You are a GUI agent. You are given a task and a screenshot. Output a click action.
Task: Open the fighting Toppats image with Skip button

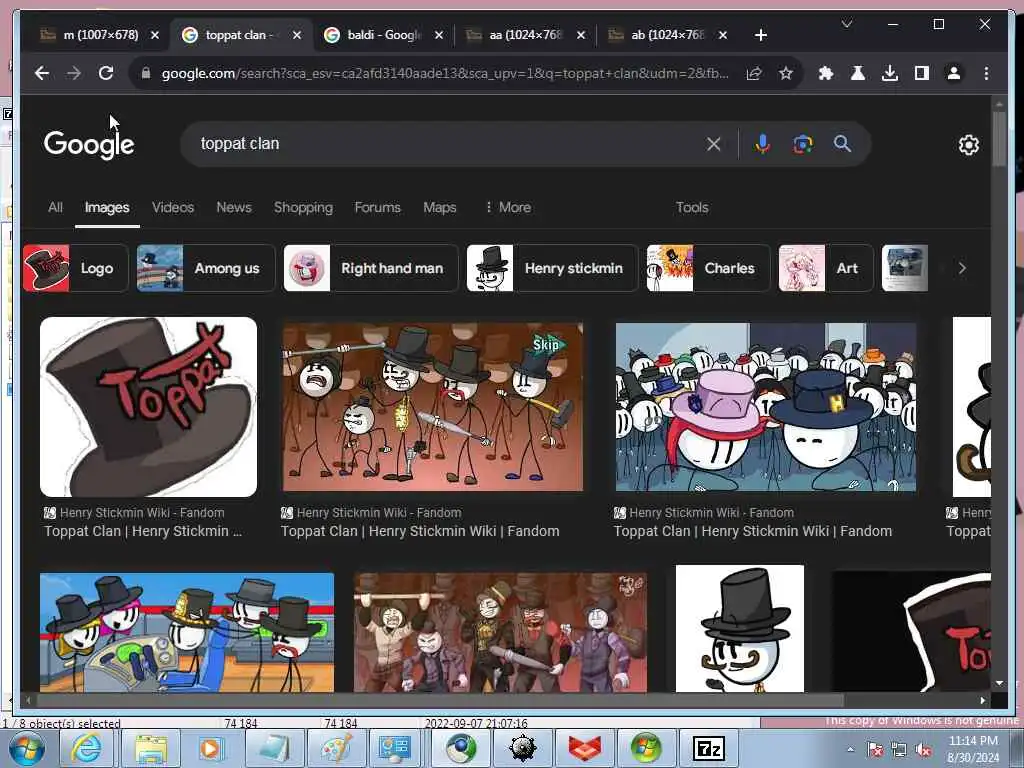click(x=432, y=407)
